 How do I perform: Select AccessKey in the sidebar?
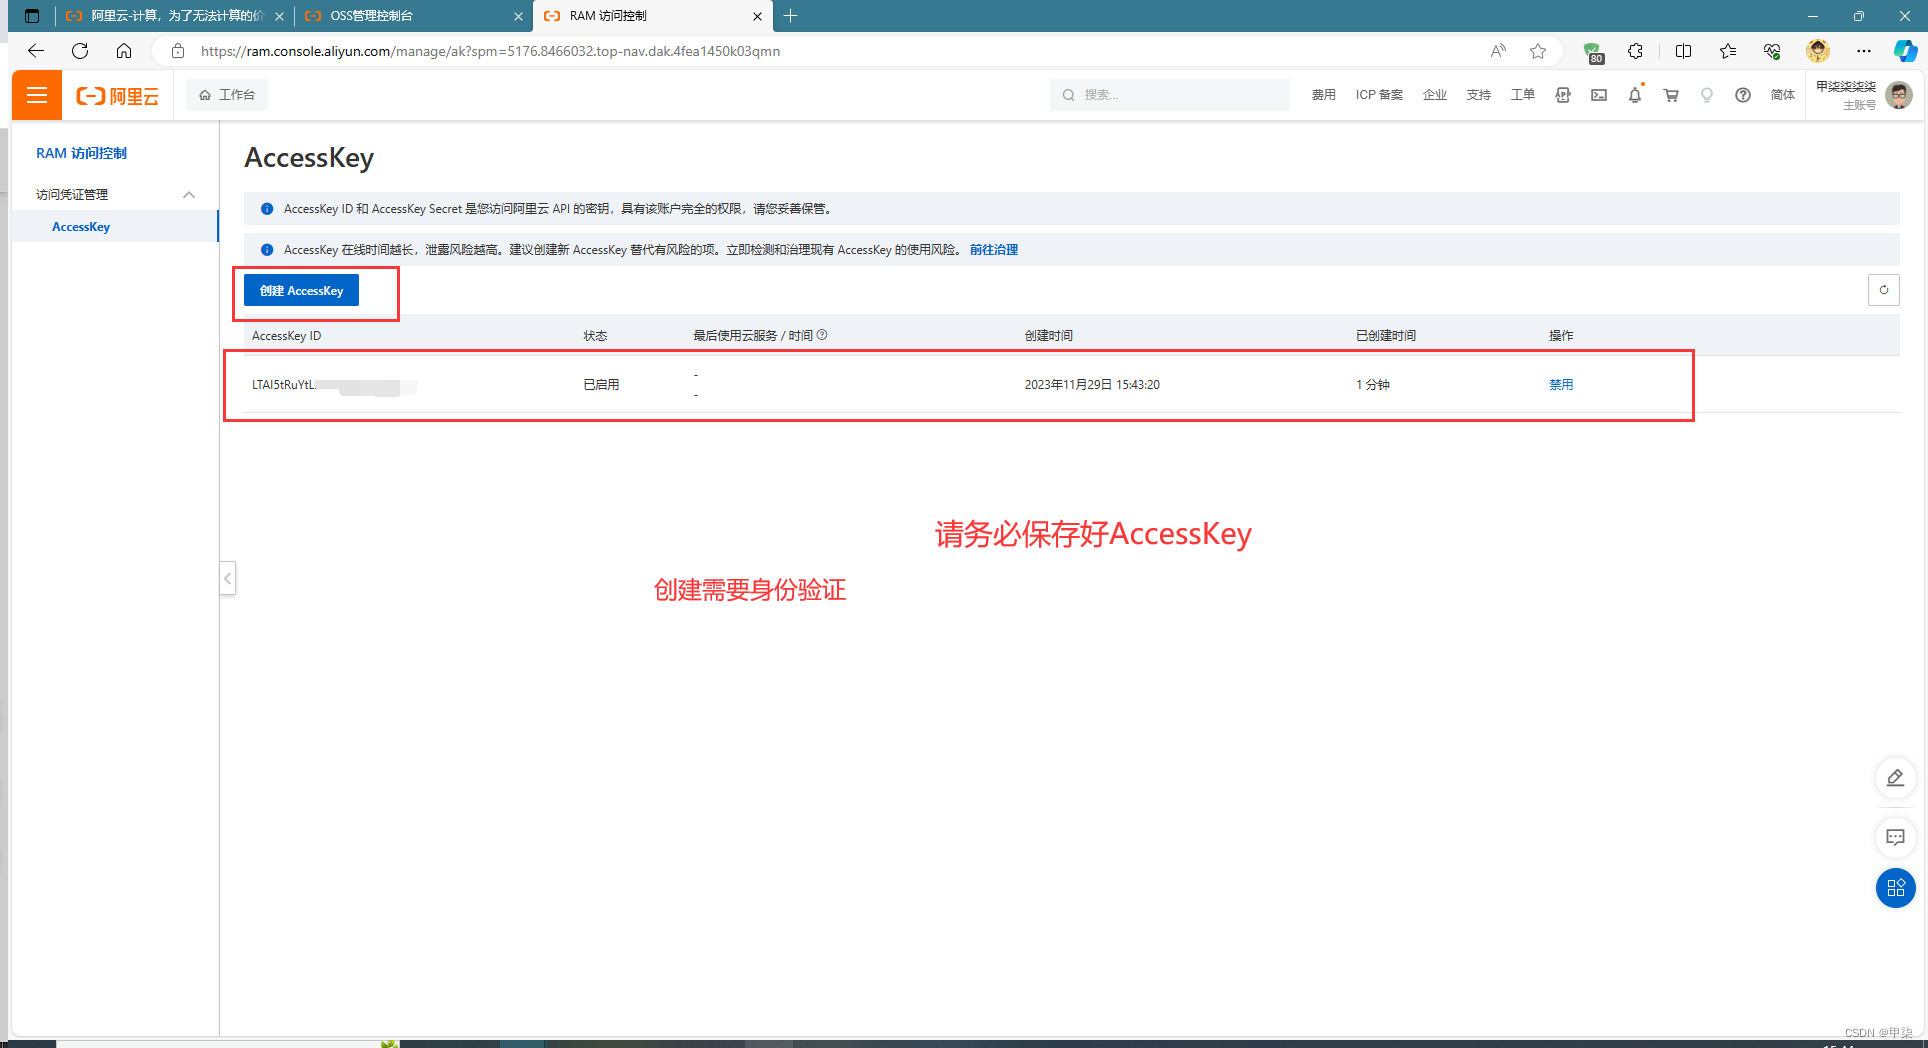81,227
